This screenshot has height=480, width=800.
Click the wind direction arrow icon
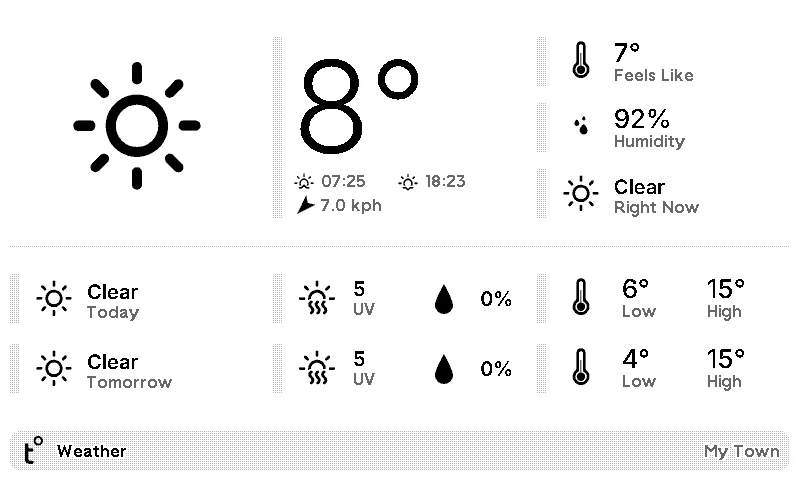[305, 206]
